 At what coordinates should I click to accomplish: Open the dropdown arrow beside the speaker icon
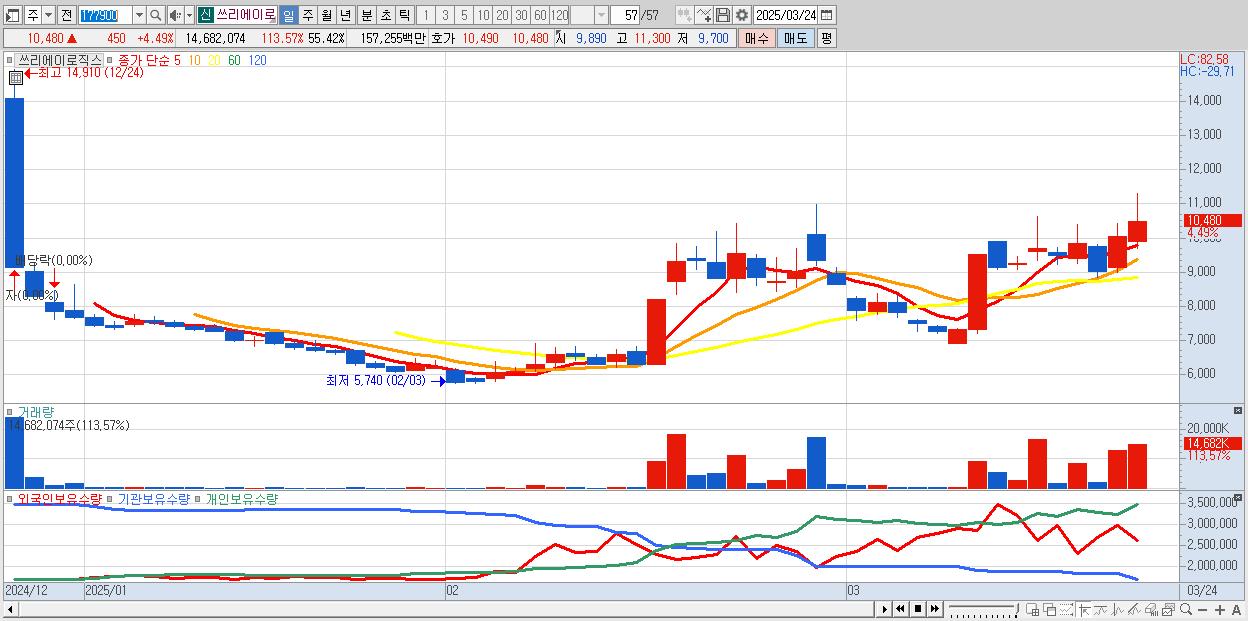(x=189, y=15)
